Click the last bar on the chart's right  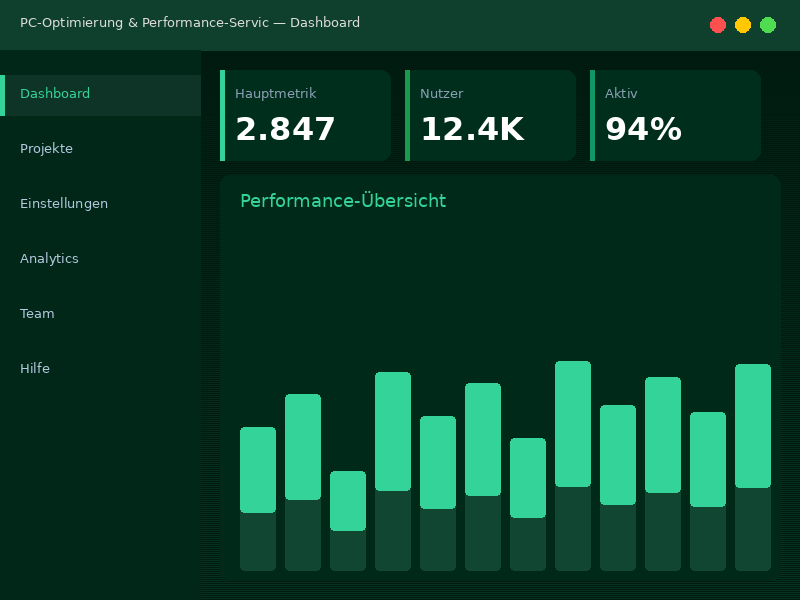tap(753, 425)
